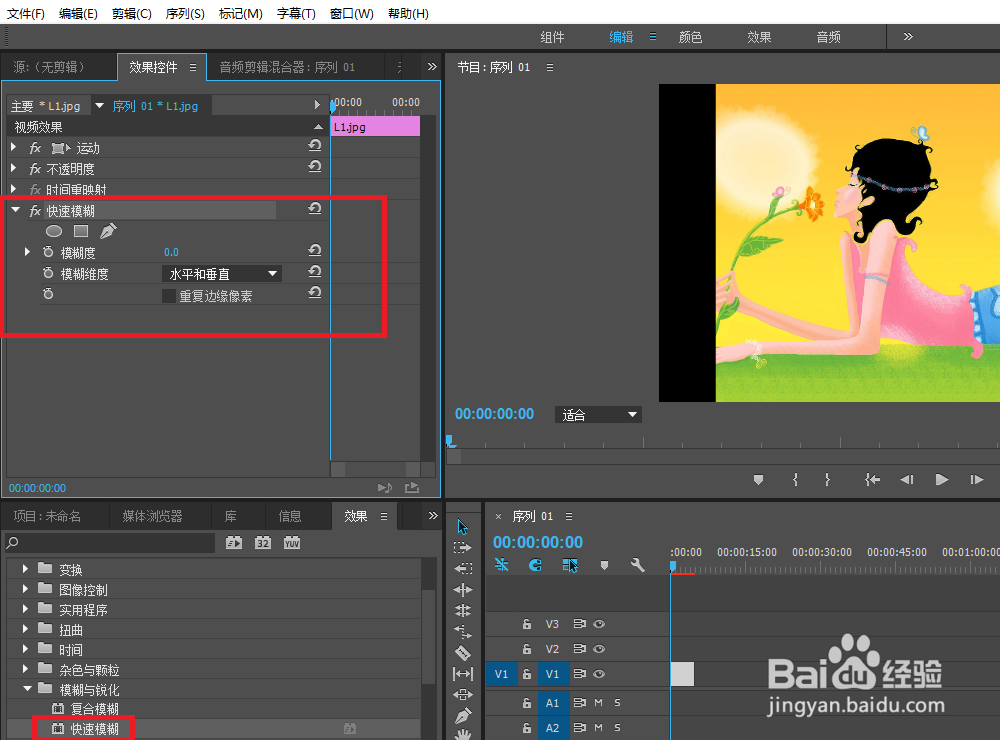Choose the Track Select Forward tool
Screen dimensions: 1000x740
click(463, 547)
